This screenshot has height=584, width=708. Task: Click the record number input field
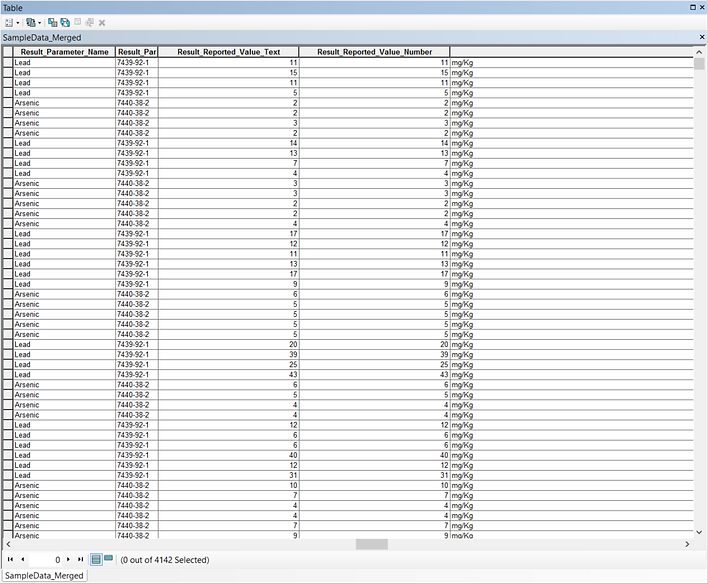click(x=46, y=560)
